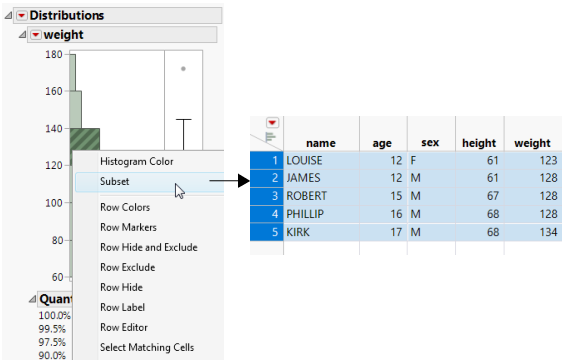Click weight value 123 for LOUISE
Image resolution: width=565 pixels, height=361 pixels.
click(x=533, y=160)
